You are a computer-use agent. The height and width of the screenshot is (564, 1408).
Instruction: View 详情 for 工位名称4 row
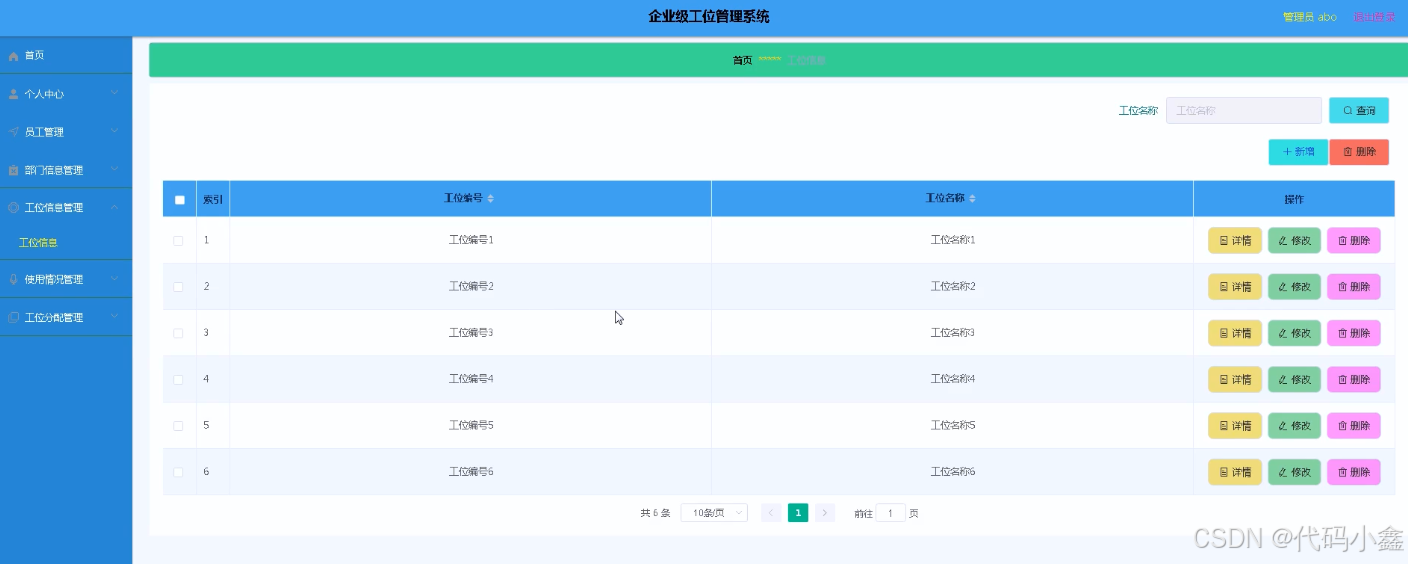(1235, 380)
